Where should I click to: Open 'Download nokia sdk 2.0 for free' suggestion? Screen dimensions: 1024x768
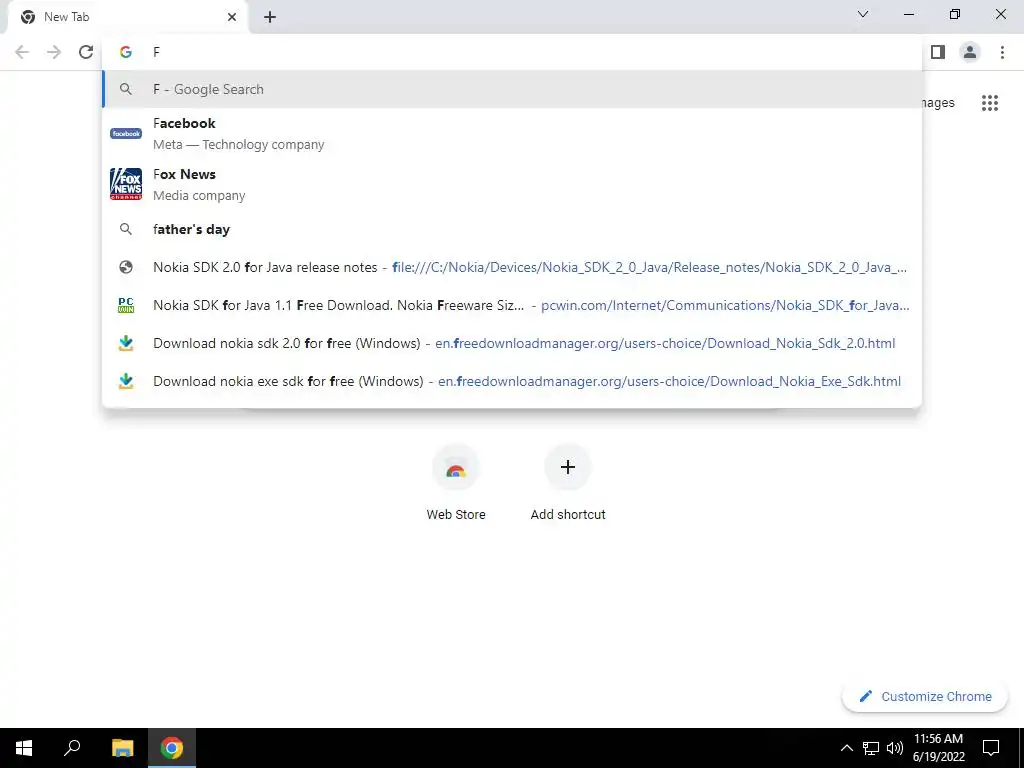(513, 343)
